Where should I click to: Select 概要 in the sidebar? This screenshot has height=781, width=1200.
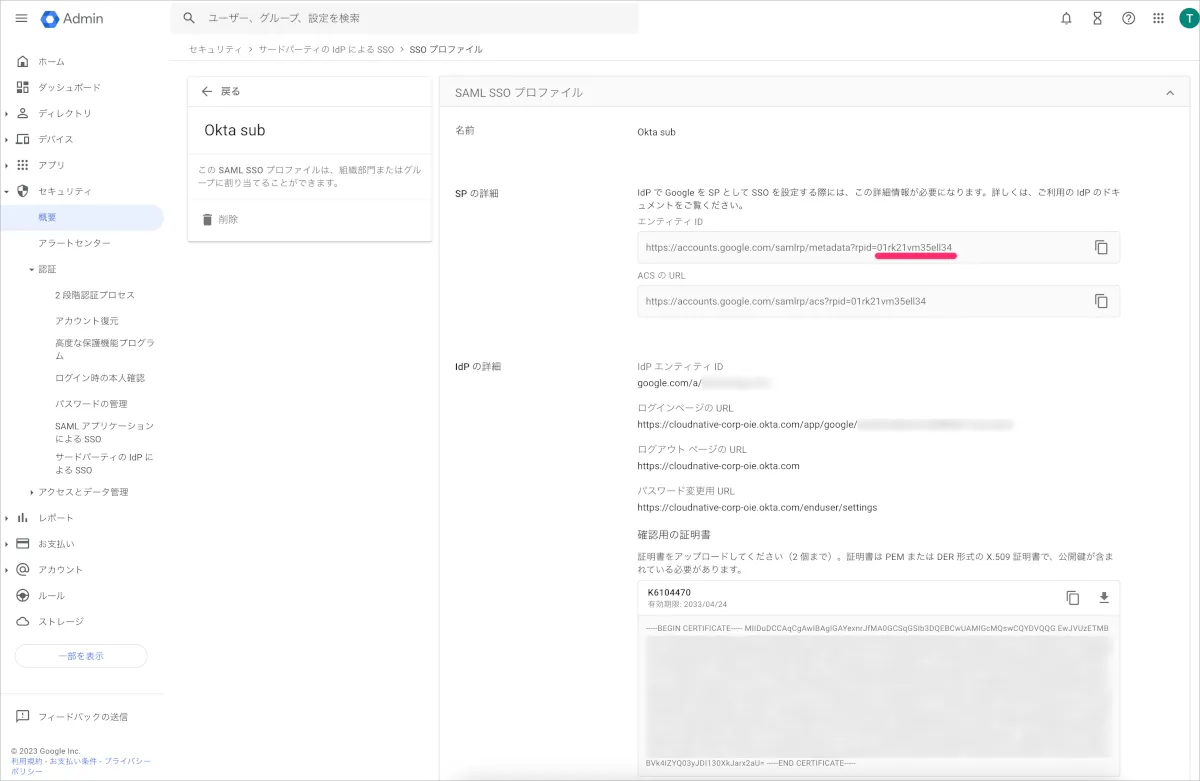(82, 217)
